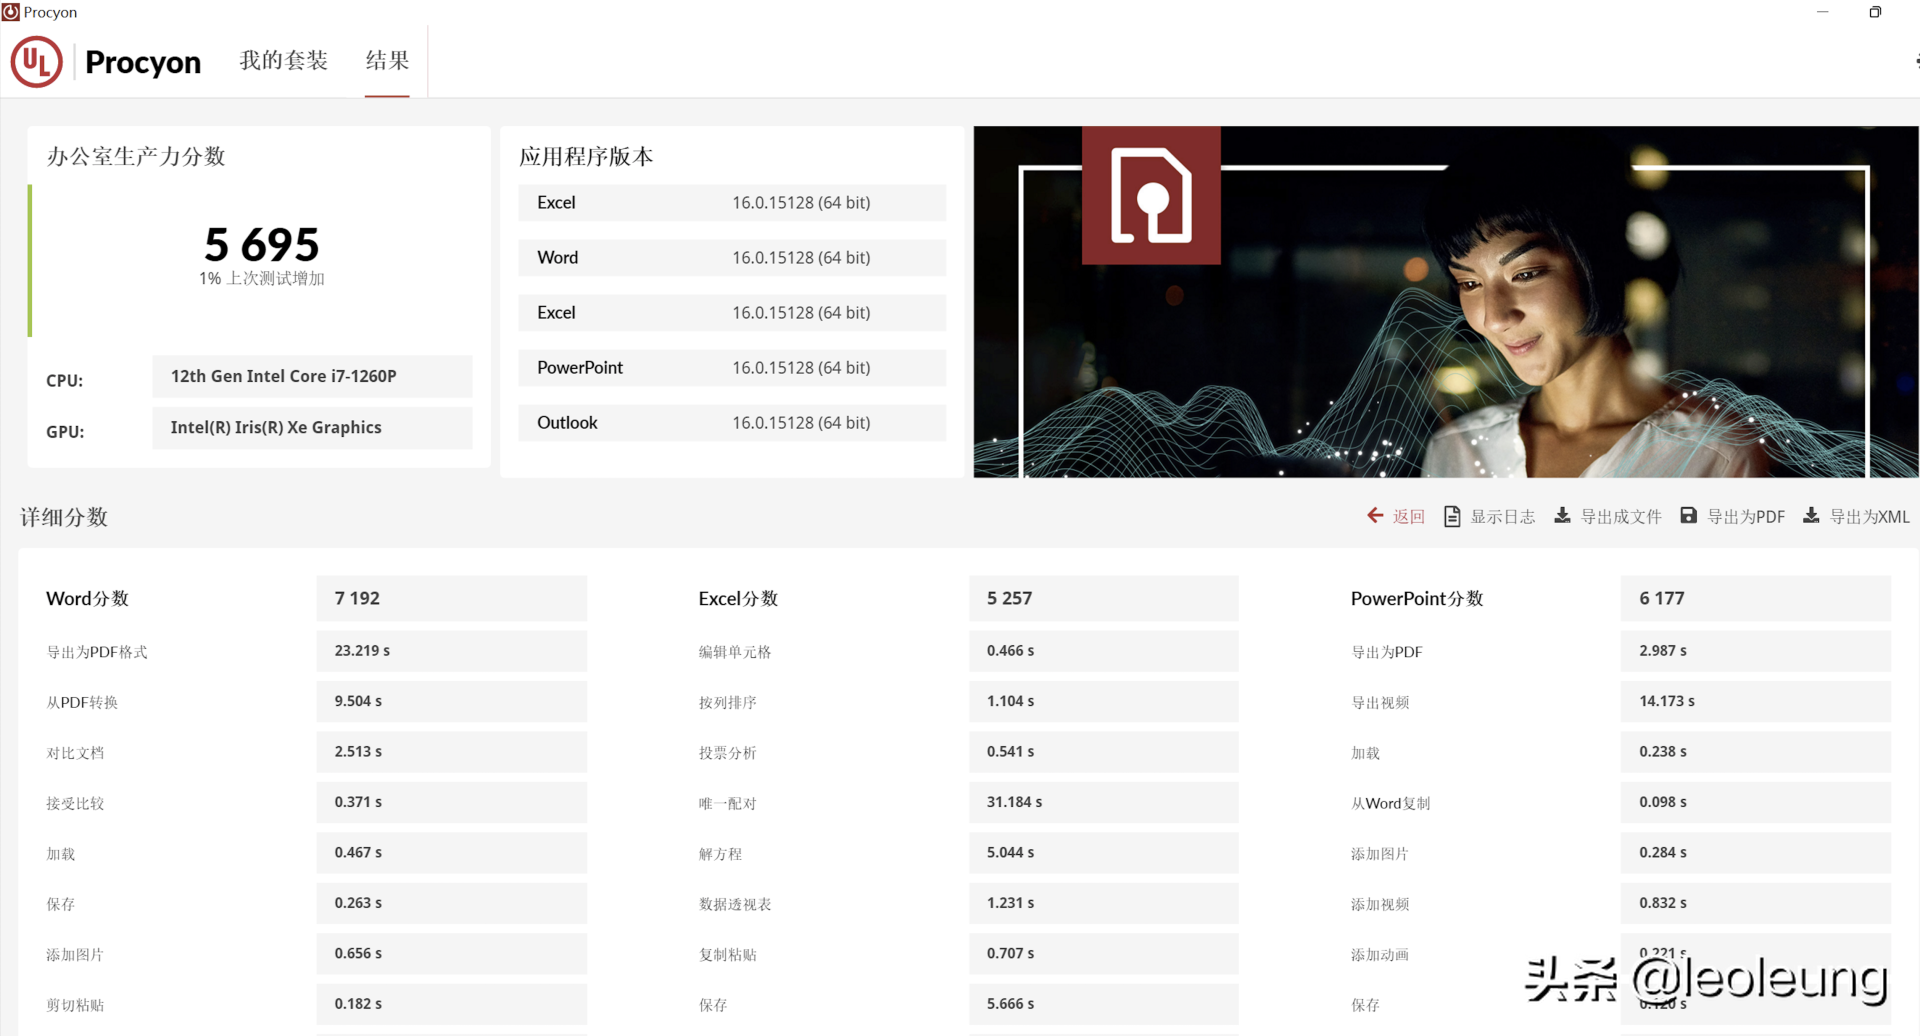The width and height of the screenshot is (1920, 1036).
Task: Click the 0.832 s value
Action: coord(1756,903)
